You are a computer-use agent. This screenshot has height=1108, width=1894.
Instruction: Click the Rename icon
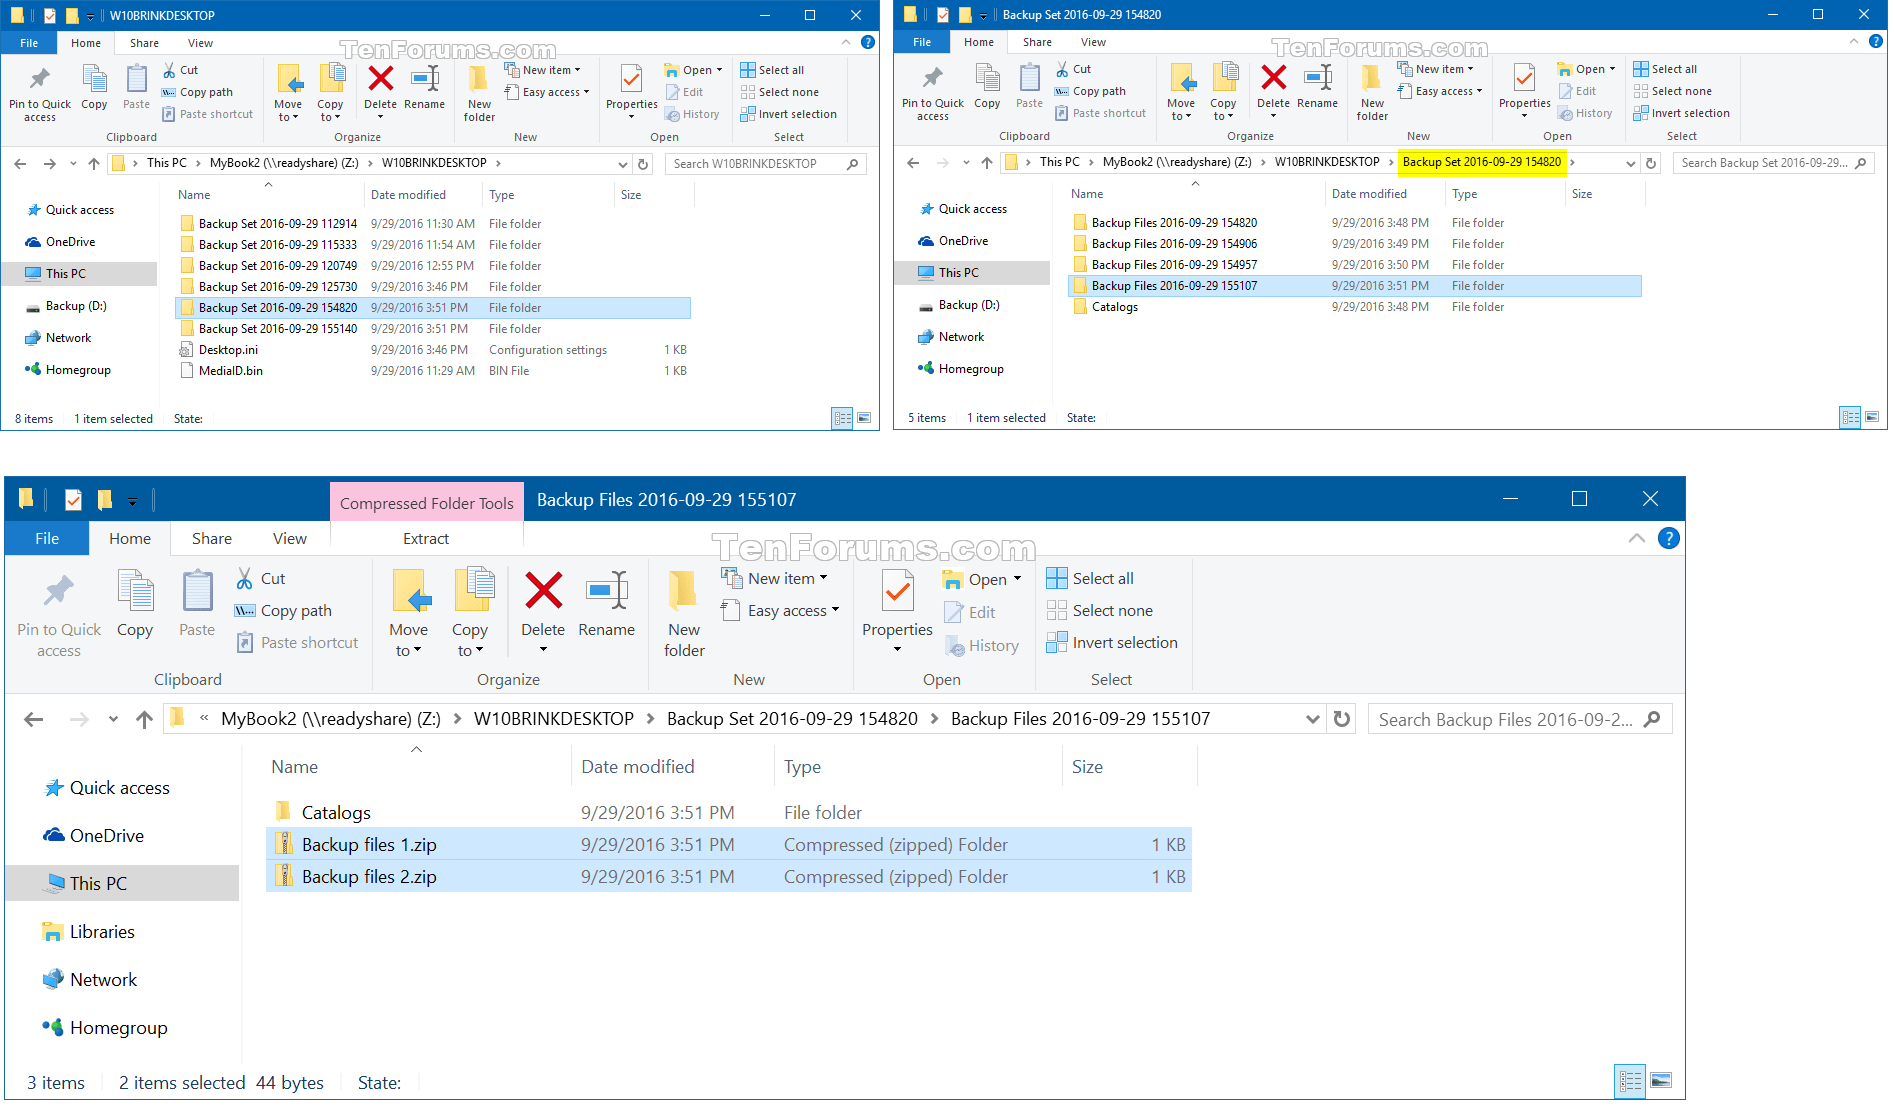click(607, 600)
